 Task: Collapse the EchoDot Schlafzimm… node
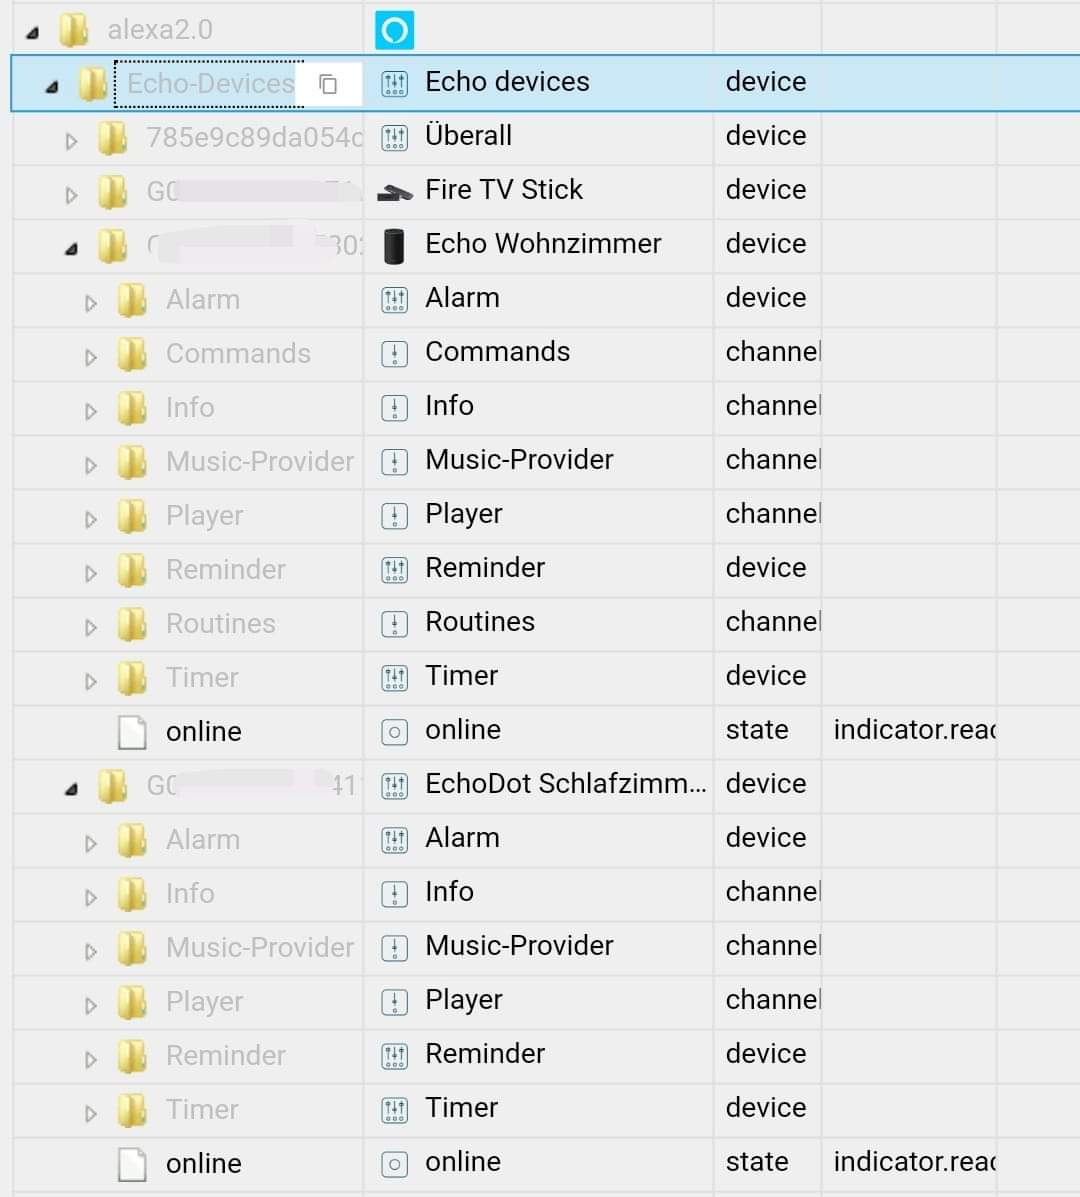(x=72, y=789)
